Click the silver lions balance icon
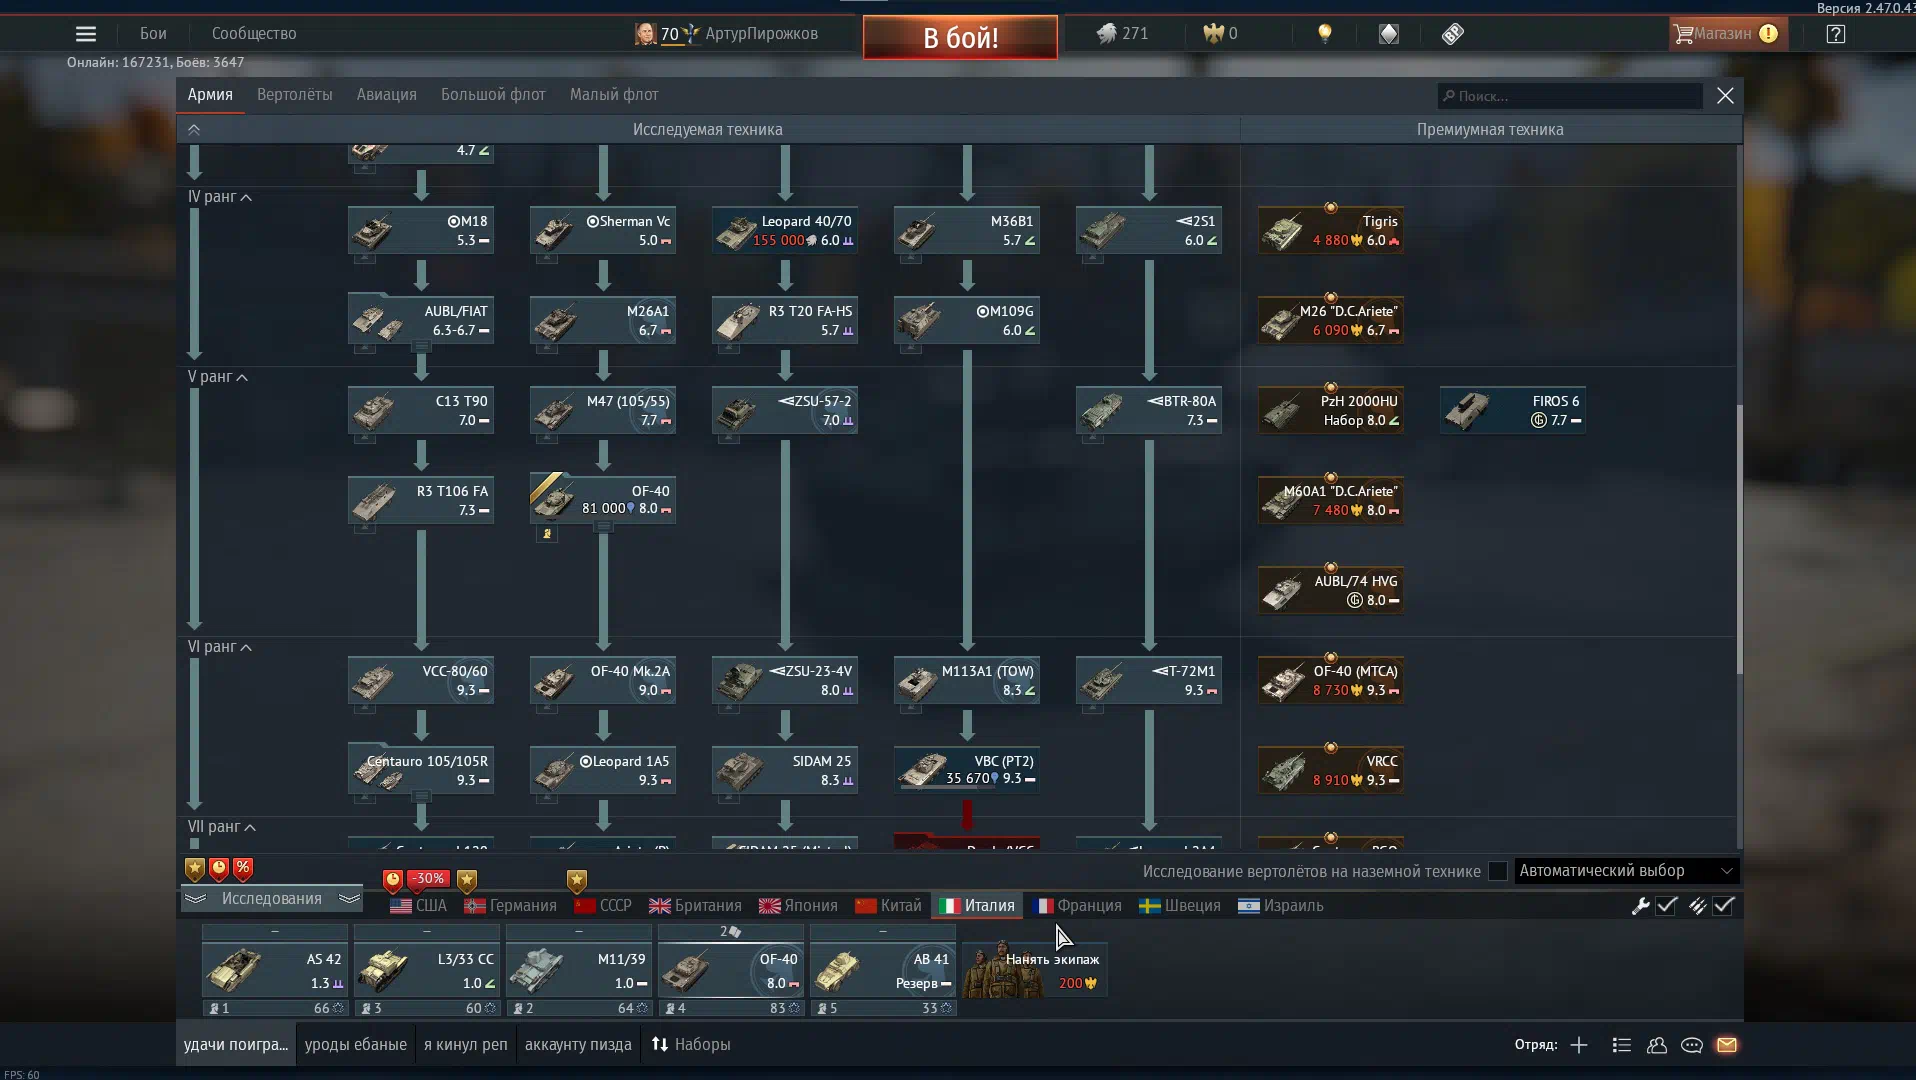The height and width of the screenshot is (1080, 1916). [x=1106, y=34]
